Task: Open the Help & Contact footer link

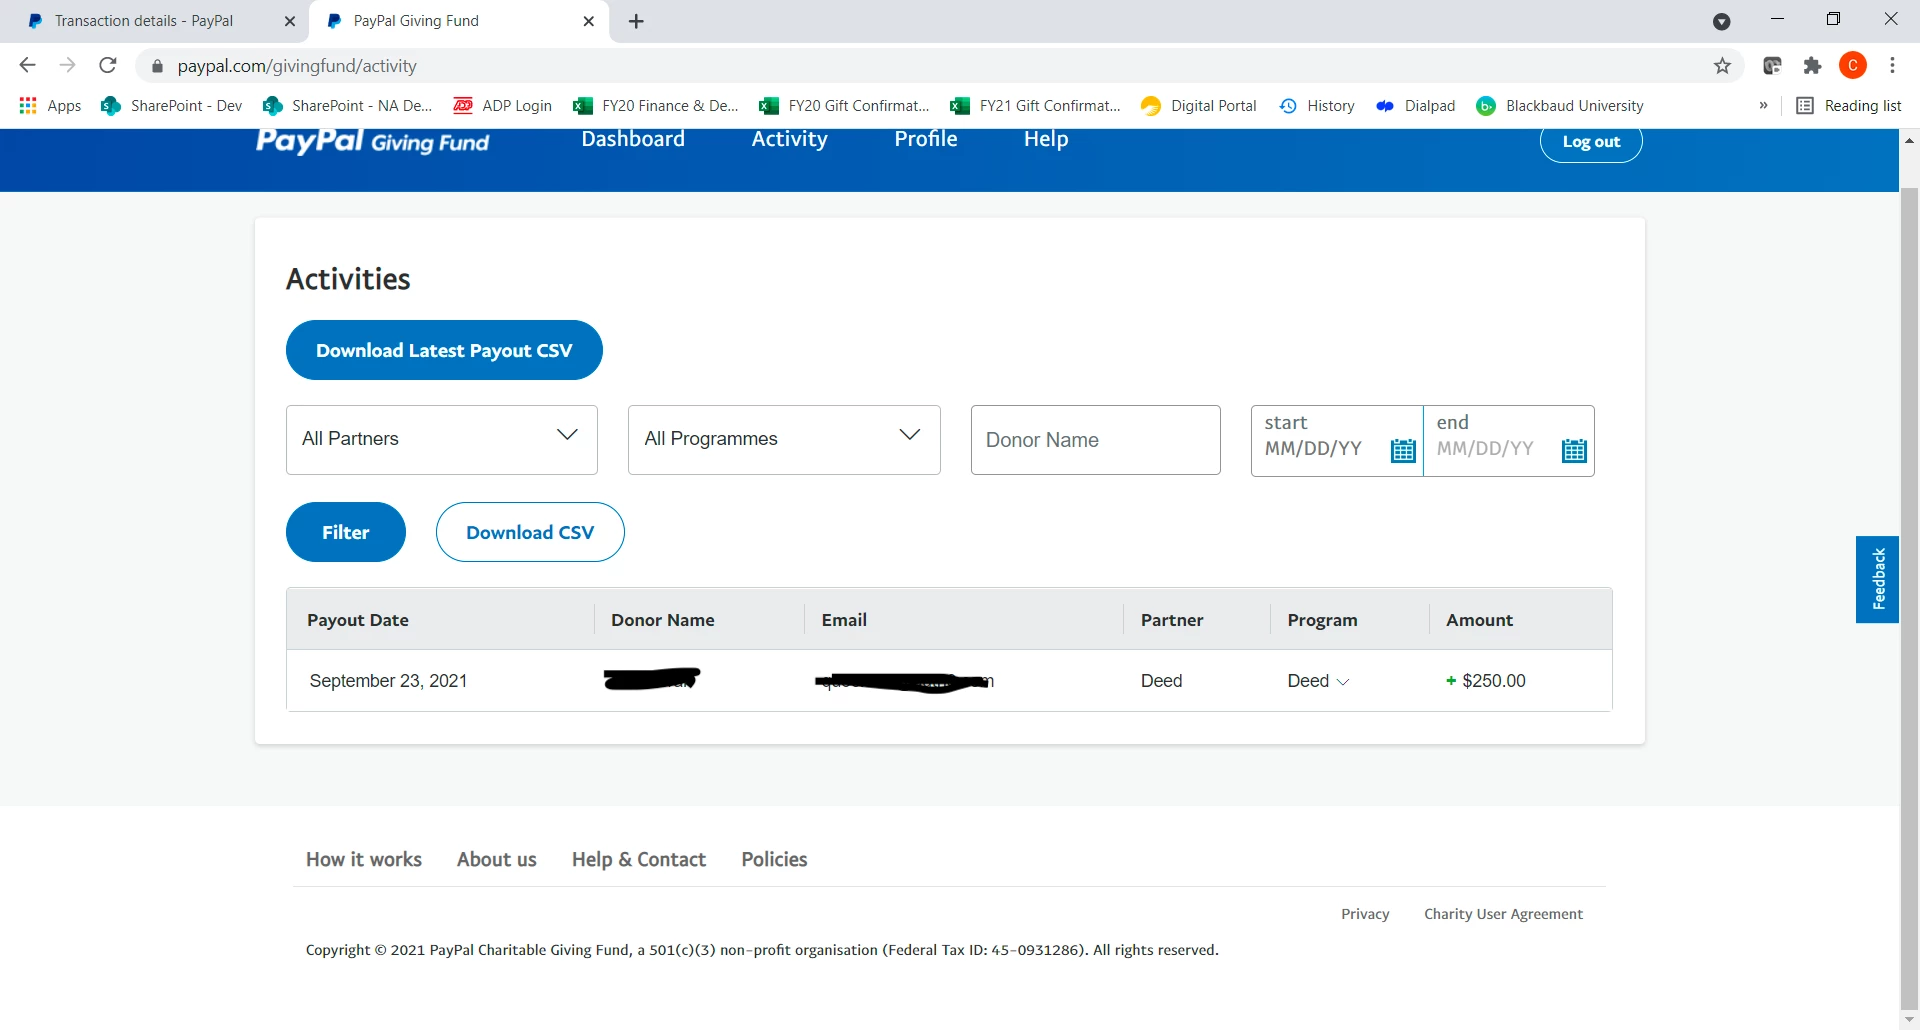Action: 639,859
